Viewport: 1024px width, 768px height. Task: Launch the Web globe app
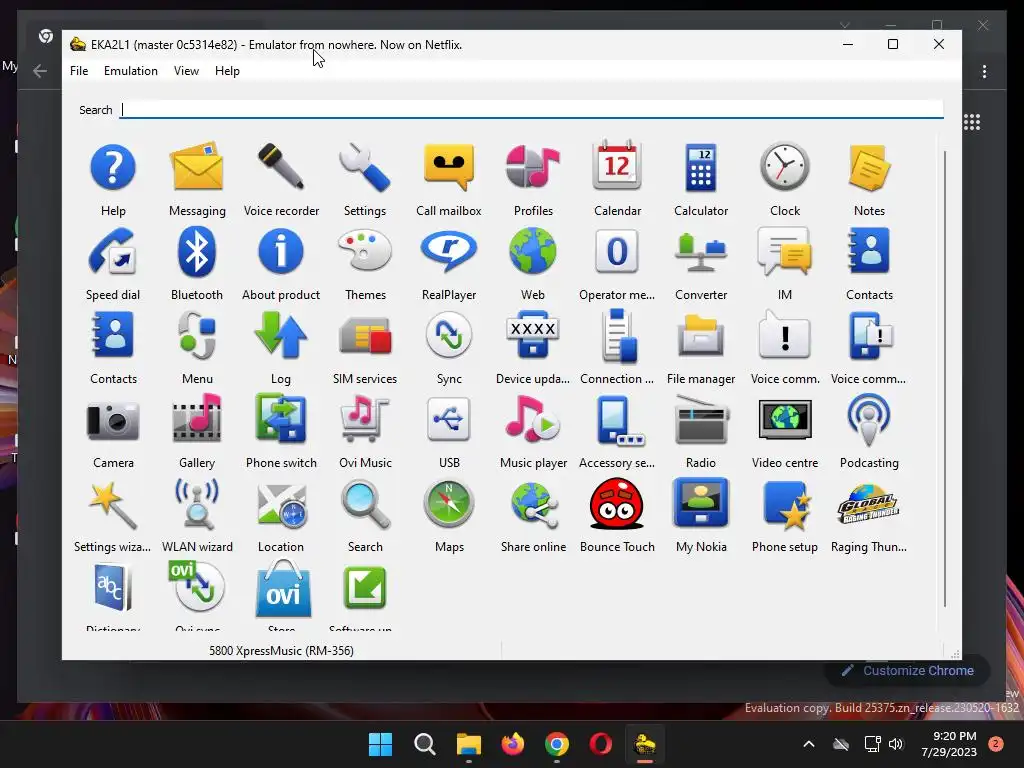[533, 251]
